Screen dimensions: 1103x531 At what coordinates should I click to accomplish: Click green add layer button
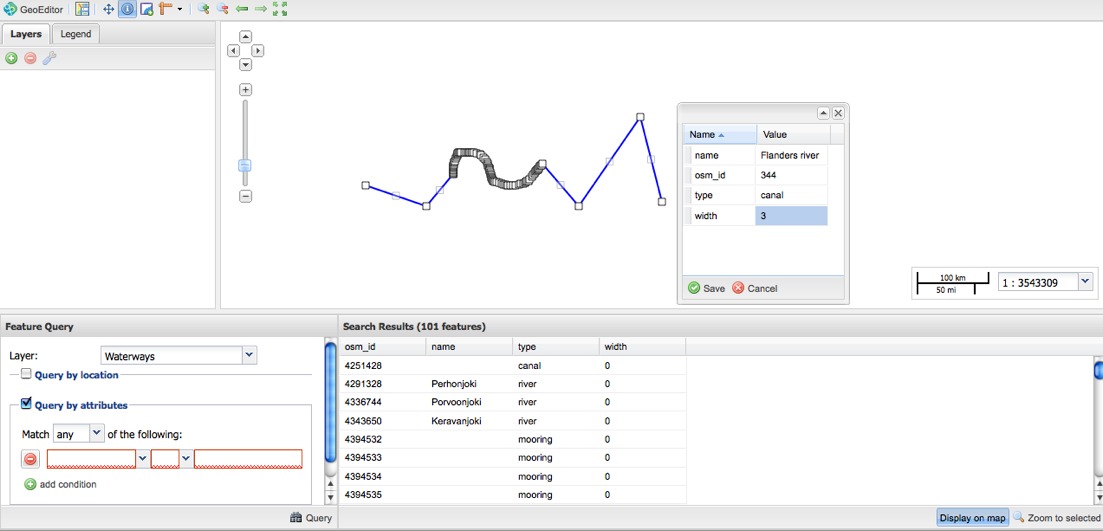(12, 58)
